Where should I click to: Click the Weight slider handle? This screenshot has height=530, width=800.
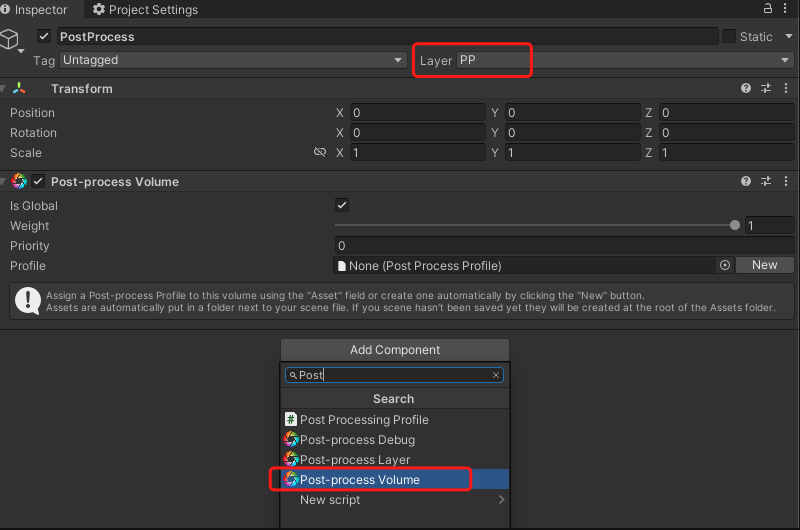(x=736, y=226)
